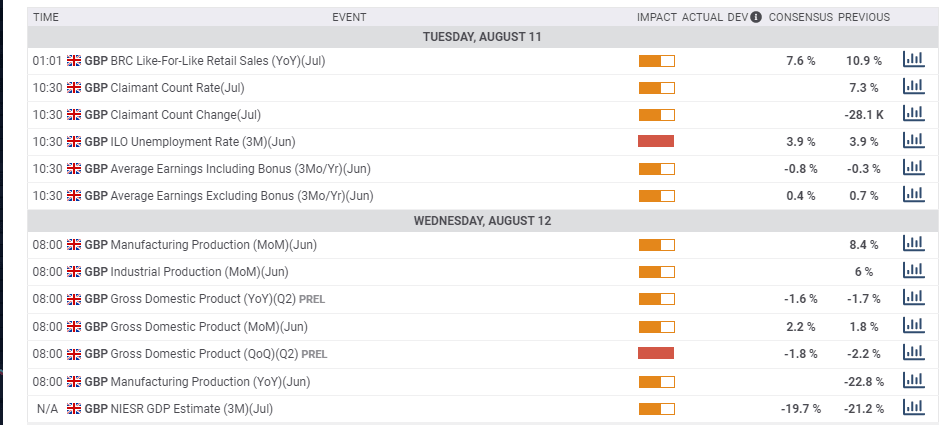
Task: Click the GBP Claimant Count Change(Jul) event
Action: click(172, 115)
